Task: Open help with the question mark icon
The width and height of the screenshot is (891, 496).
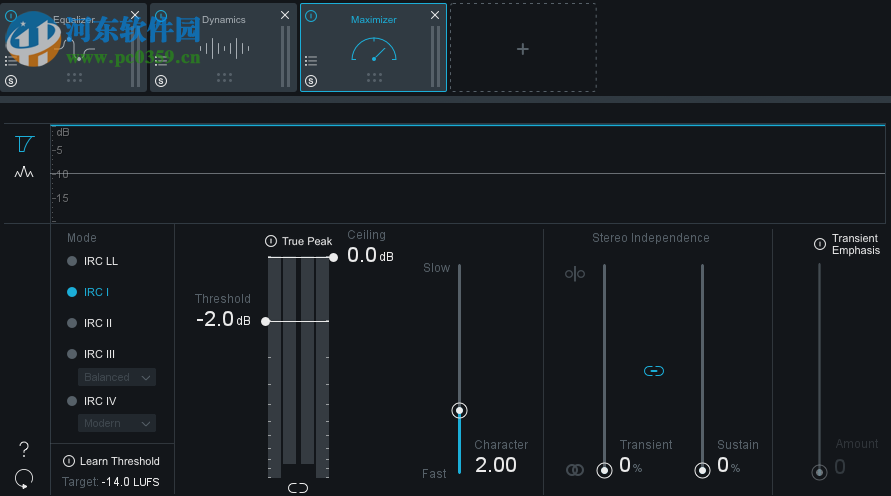Action: tap(24, 449)
